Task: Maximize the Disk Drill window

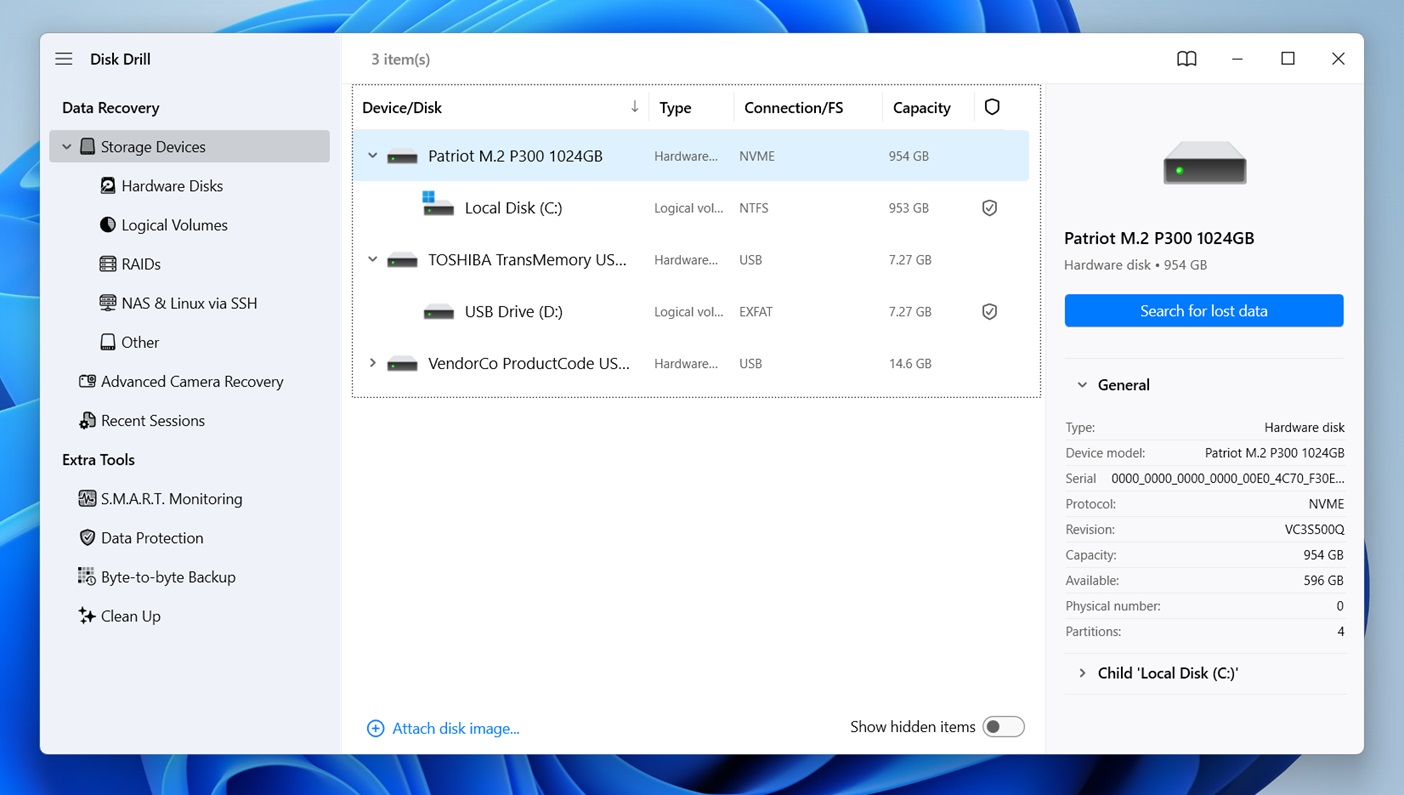Action: (x=1287, y=59)
